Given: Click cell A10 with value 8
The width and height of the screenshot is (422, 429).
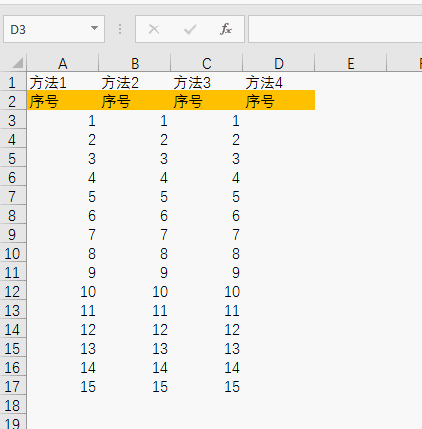Looking at the screenshot, I should 63,253.
